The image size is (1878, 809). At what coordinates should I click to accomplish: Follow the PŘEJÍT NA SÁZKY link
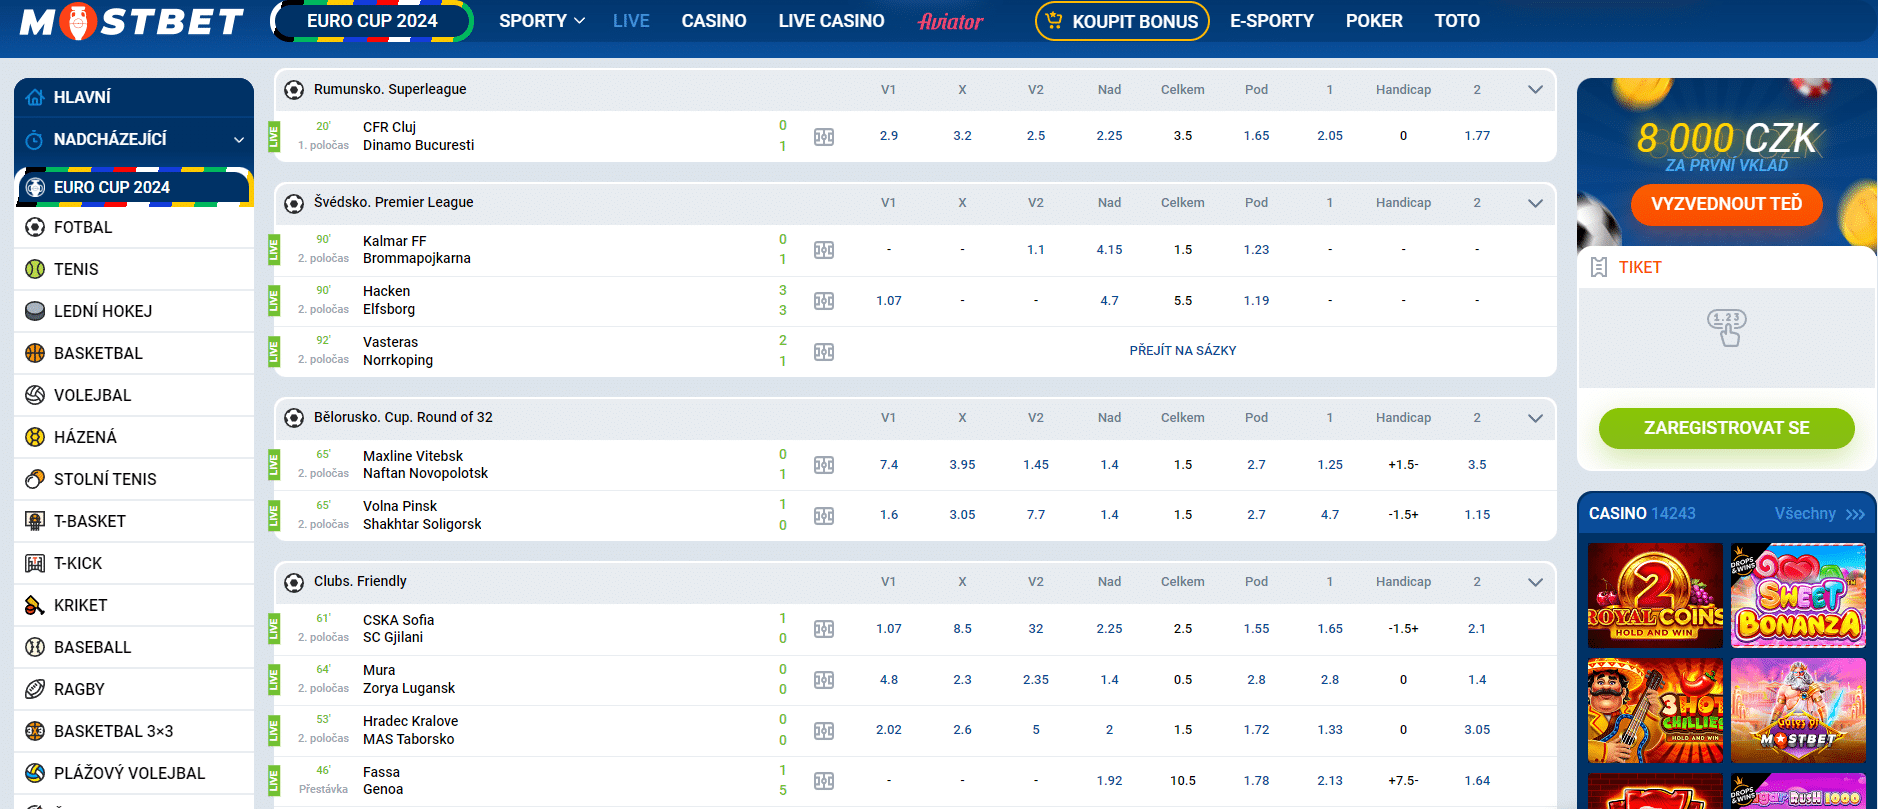(1183, 351)
